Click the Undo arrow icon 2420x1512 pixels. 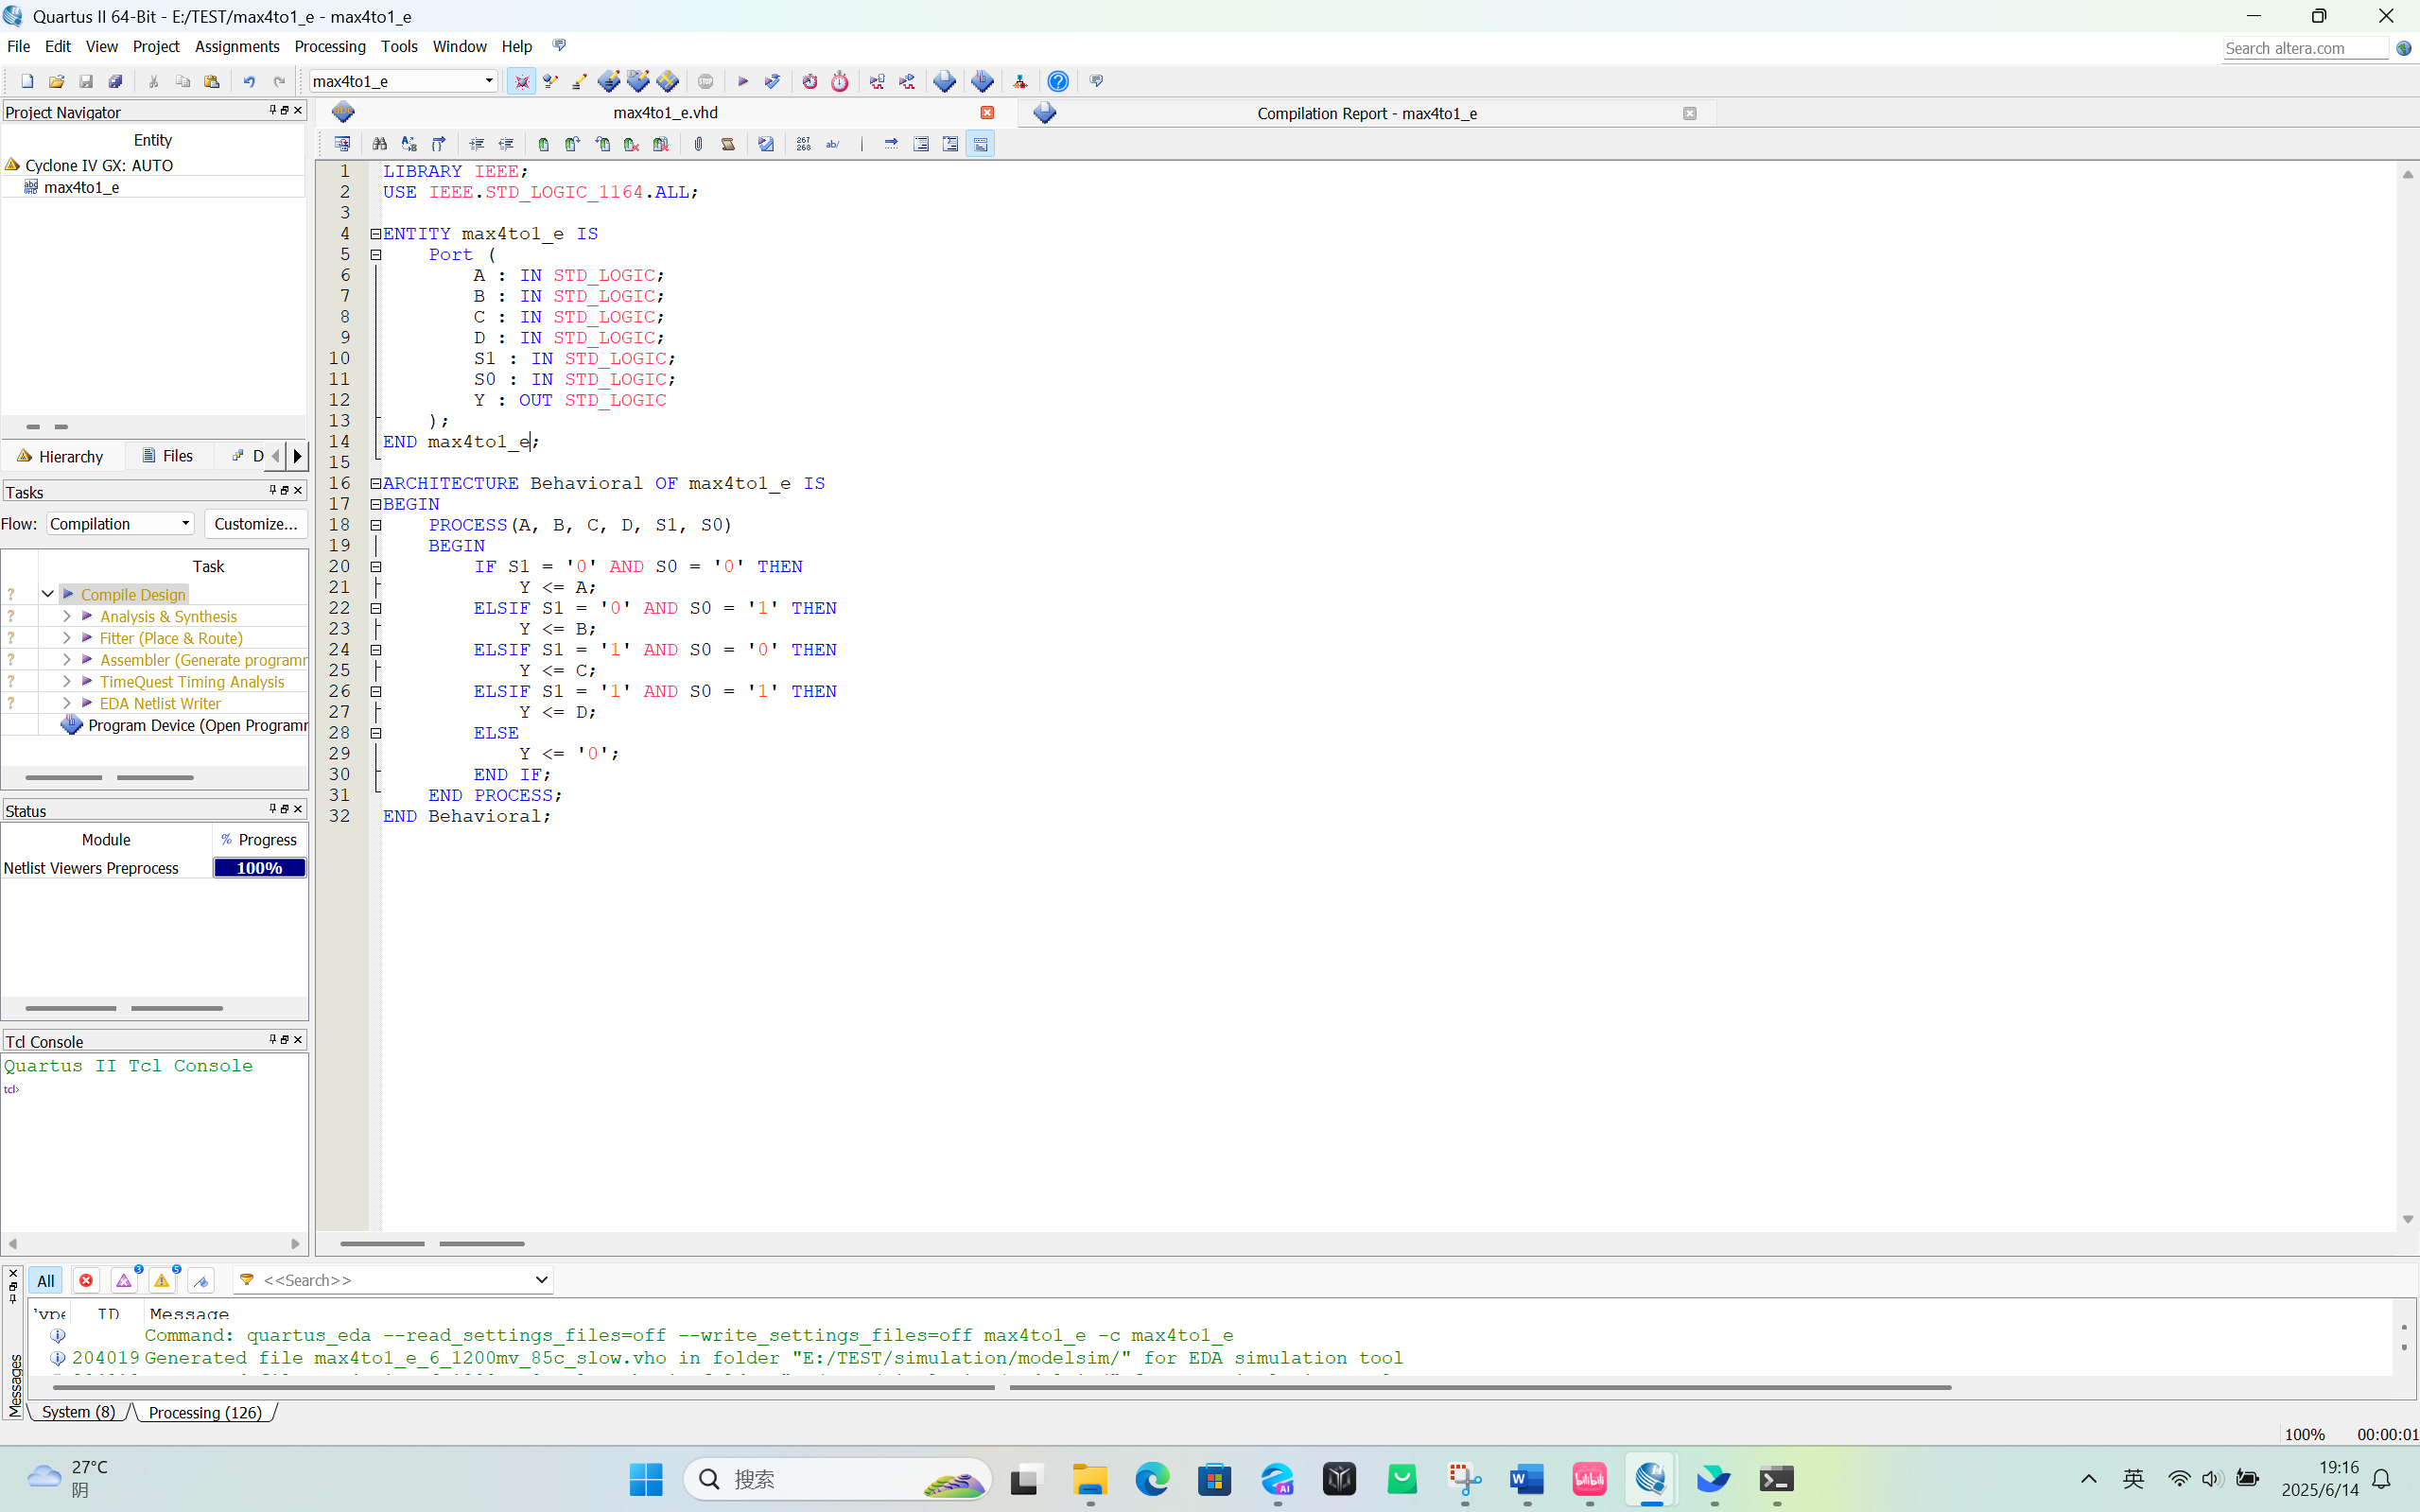(x=249, y=81)
